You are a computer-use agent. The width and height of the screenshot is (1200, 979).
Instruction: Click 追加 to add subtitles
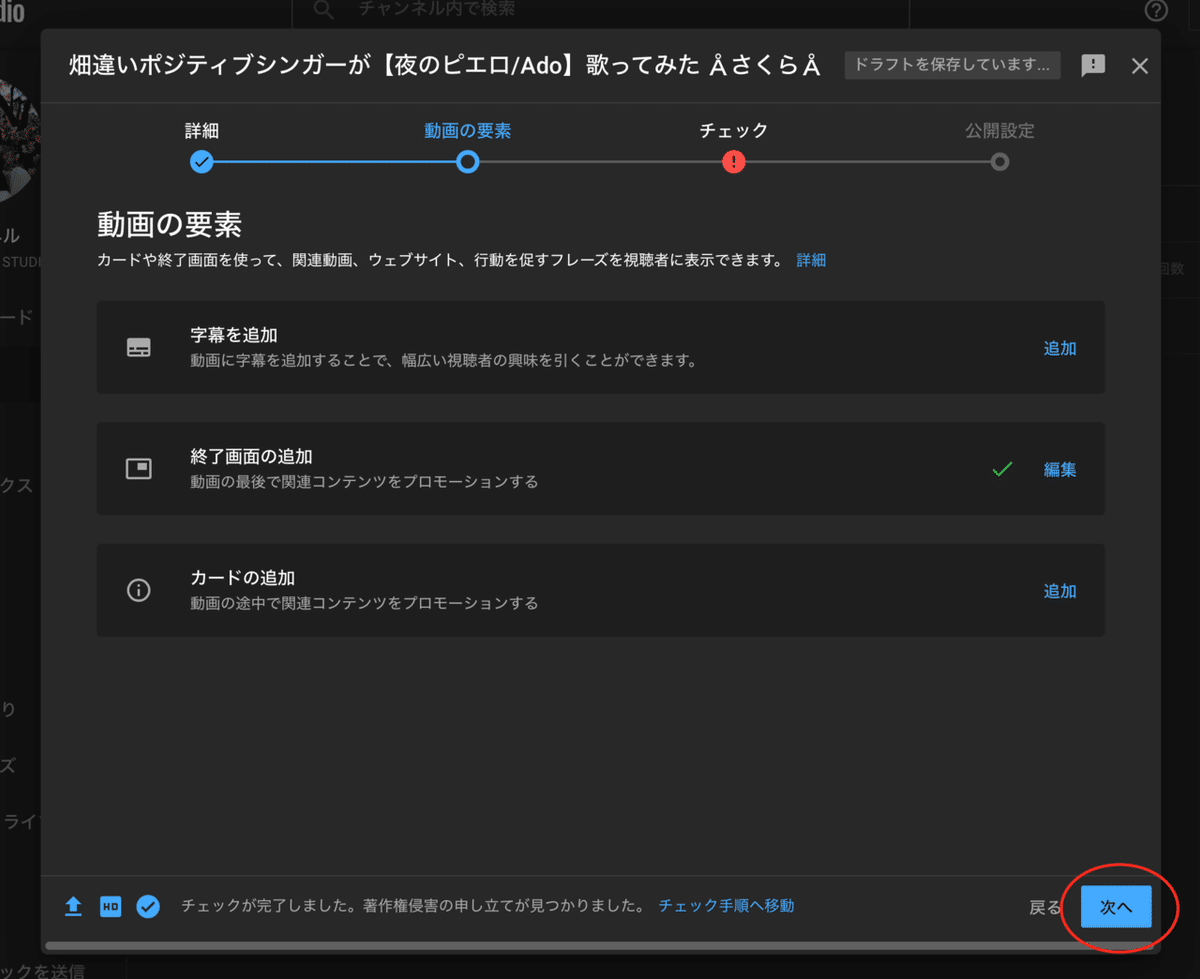[x=1059, y=348]
